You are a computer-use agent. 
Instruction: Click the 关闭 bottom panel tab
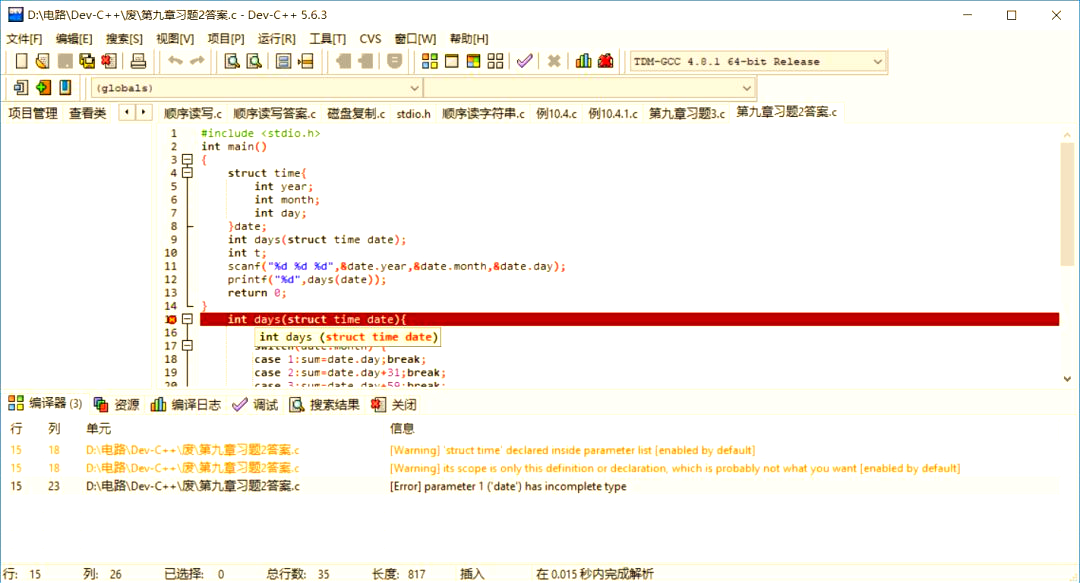393,405
